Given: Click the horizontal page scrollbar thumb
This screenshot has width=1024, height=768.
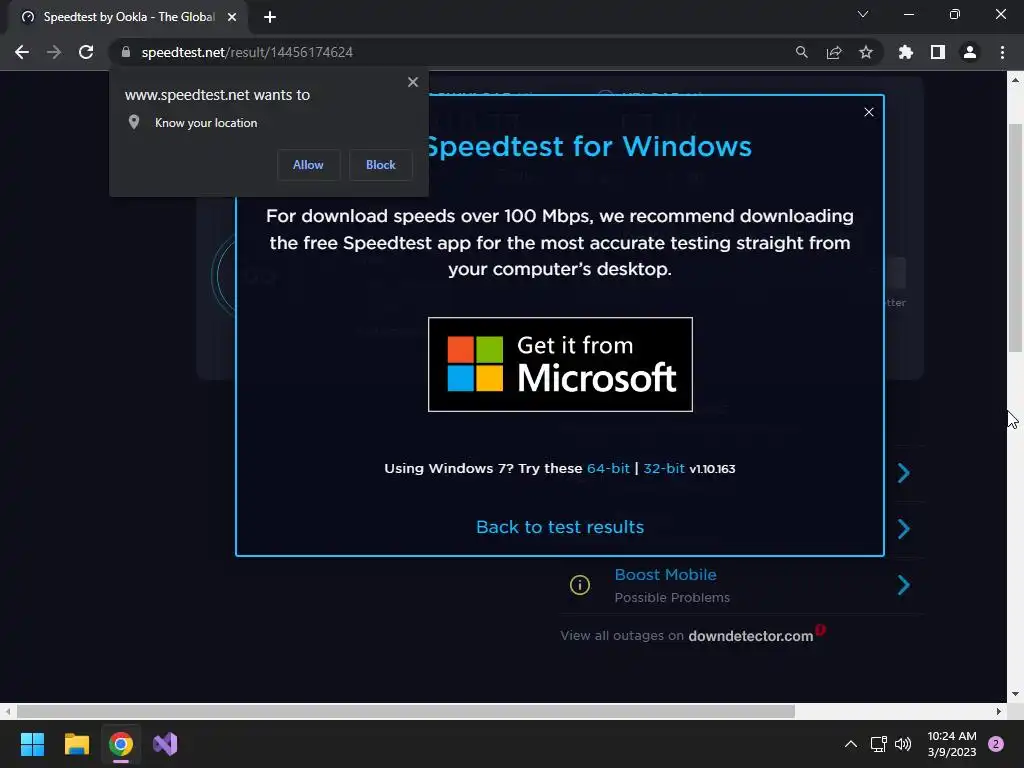Looking at the screenshot, I should [406, 711].
